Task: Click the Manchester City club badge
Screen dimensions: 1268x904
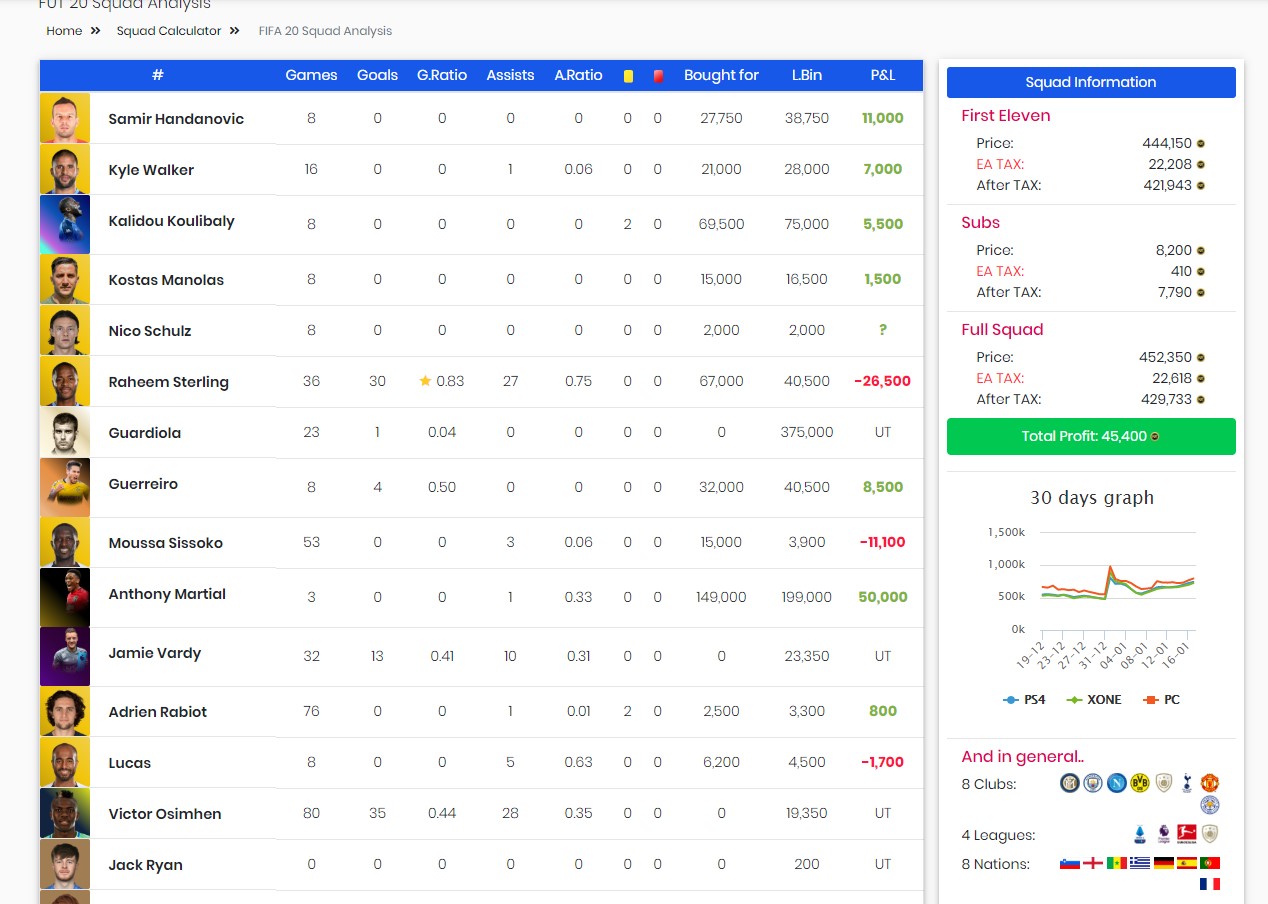Action: (1093, 783)
